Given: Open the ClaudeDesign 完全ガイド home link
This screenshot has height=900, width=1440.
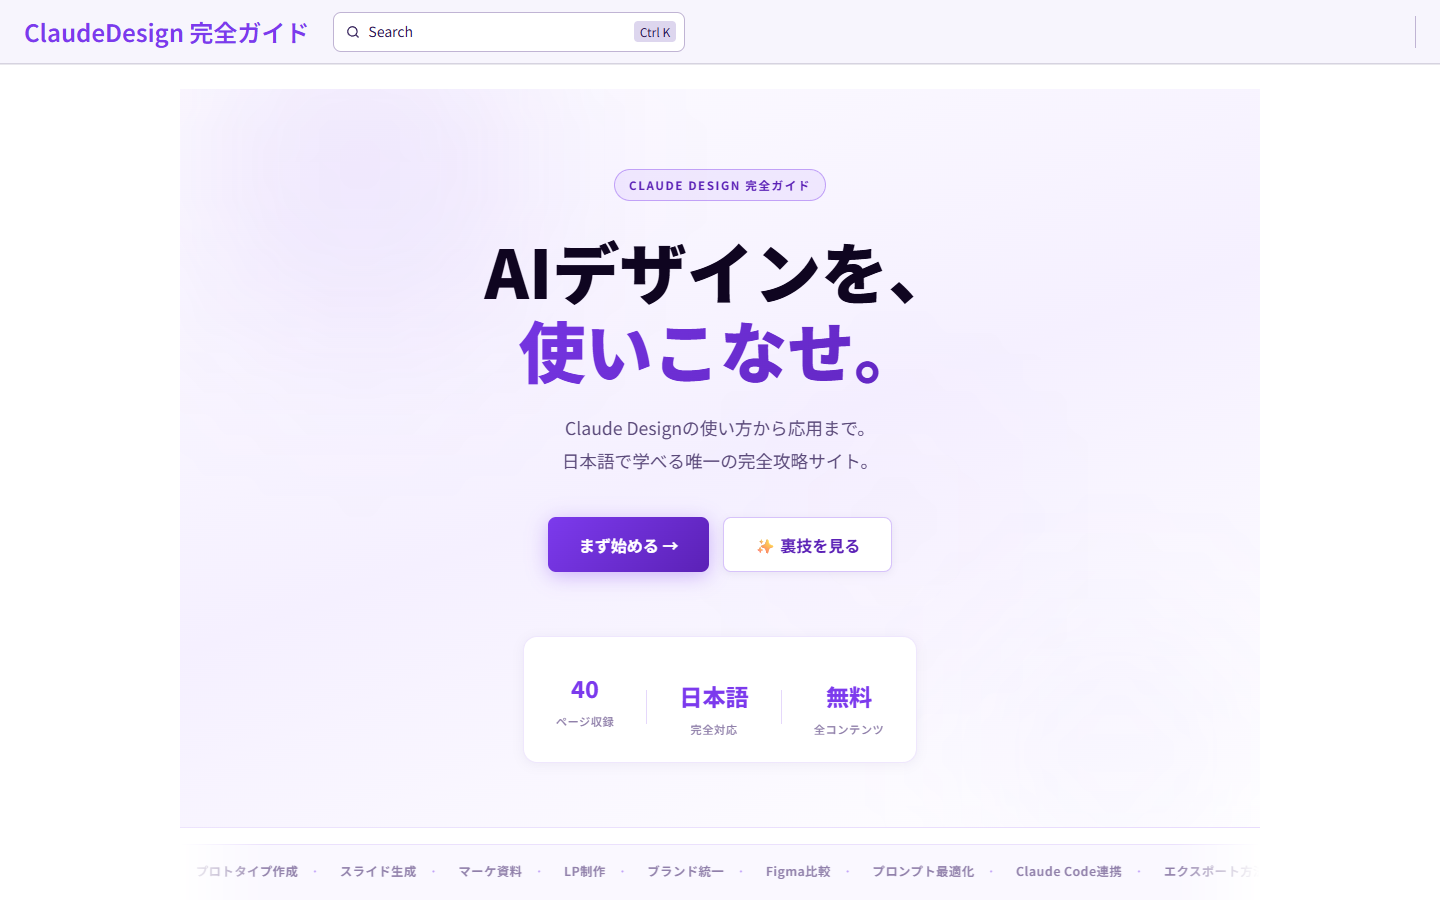Looking at the screenshot, I should 166,33.
